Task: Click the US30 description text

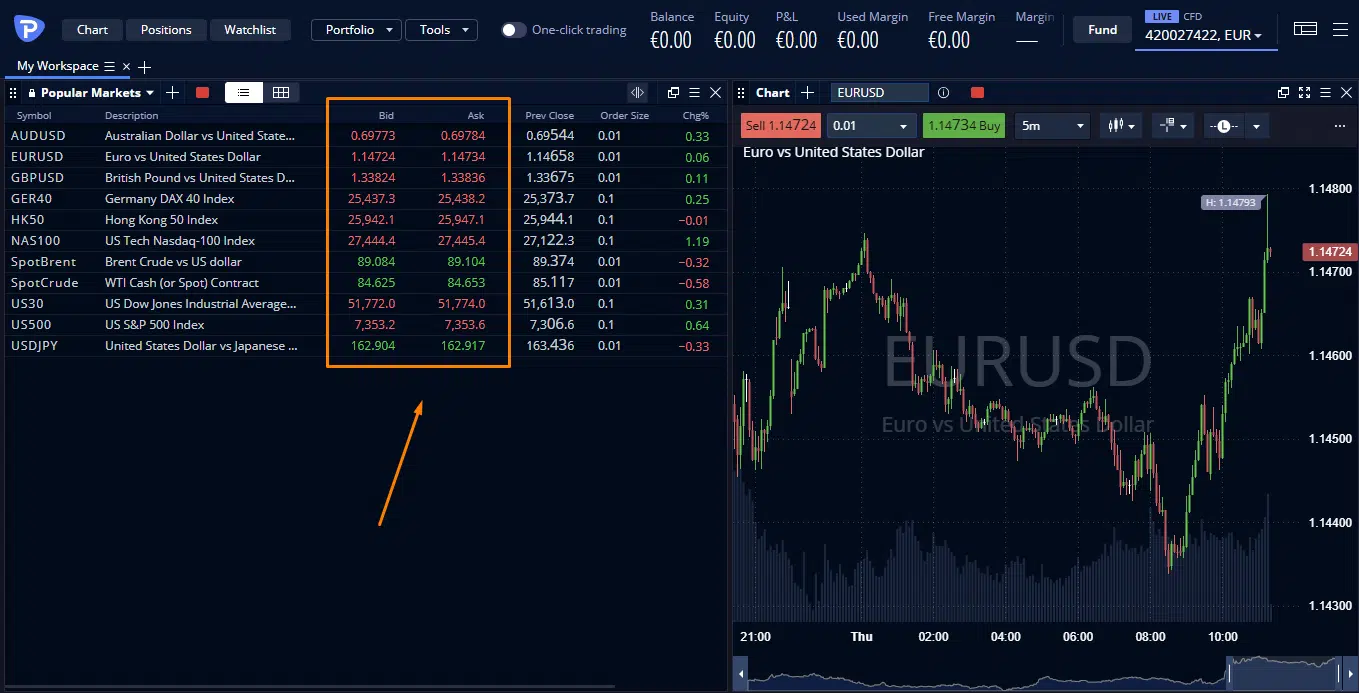Action: pyautogui.click(x=200, y=304)
